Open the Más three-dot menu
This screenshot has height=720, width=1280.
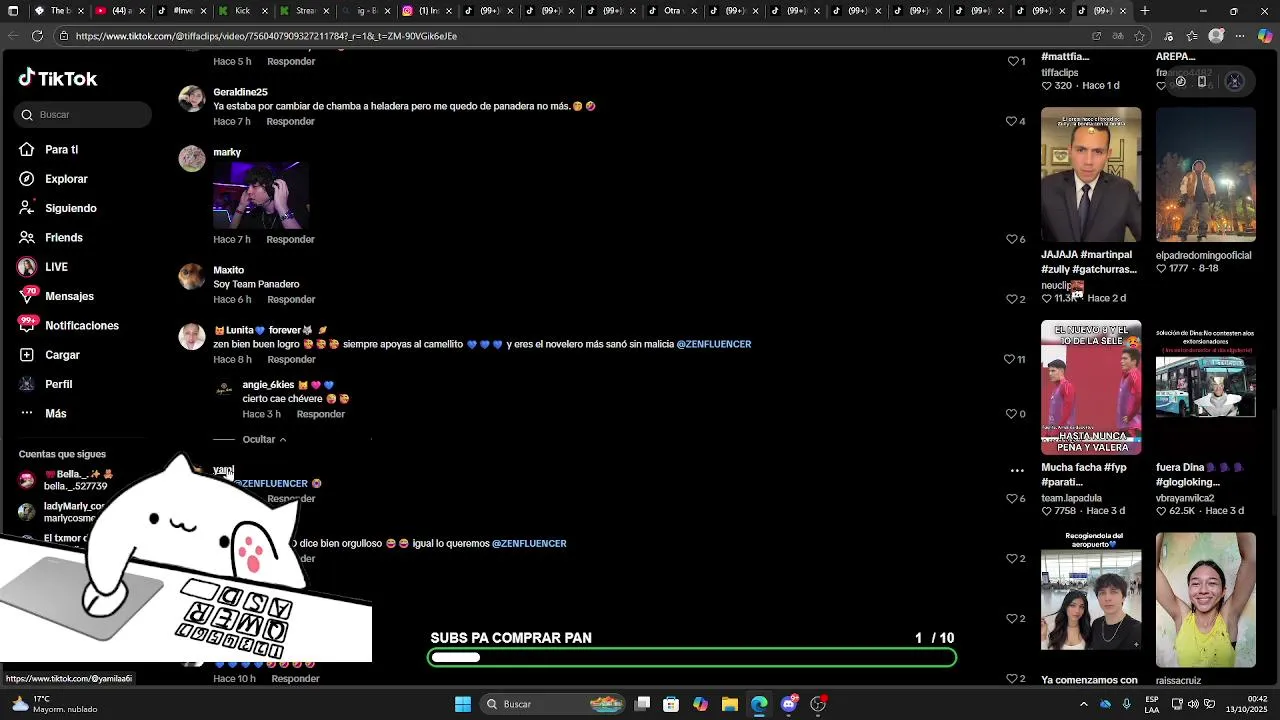27,413
